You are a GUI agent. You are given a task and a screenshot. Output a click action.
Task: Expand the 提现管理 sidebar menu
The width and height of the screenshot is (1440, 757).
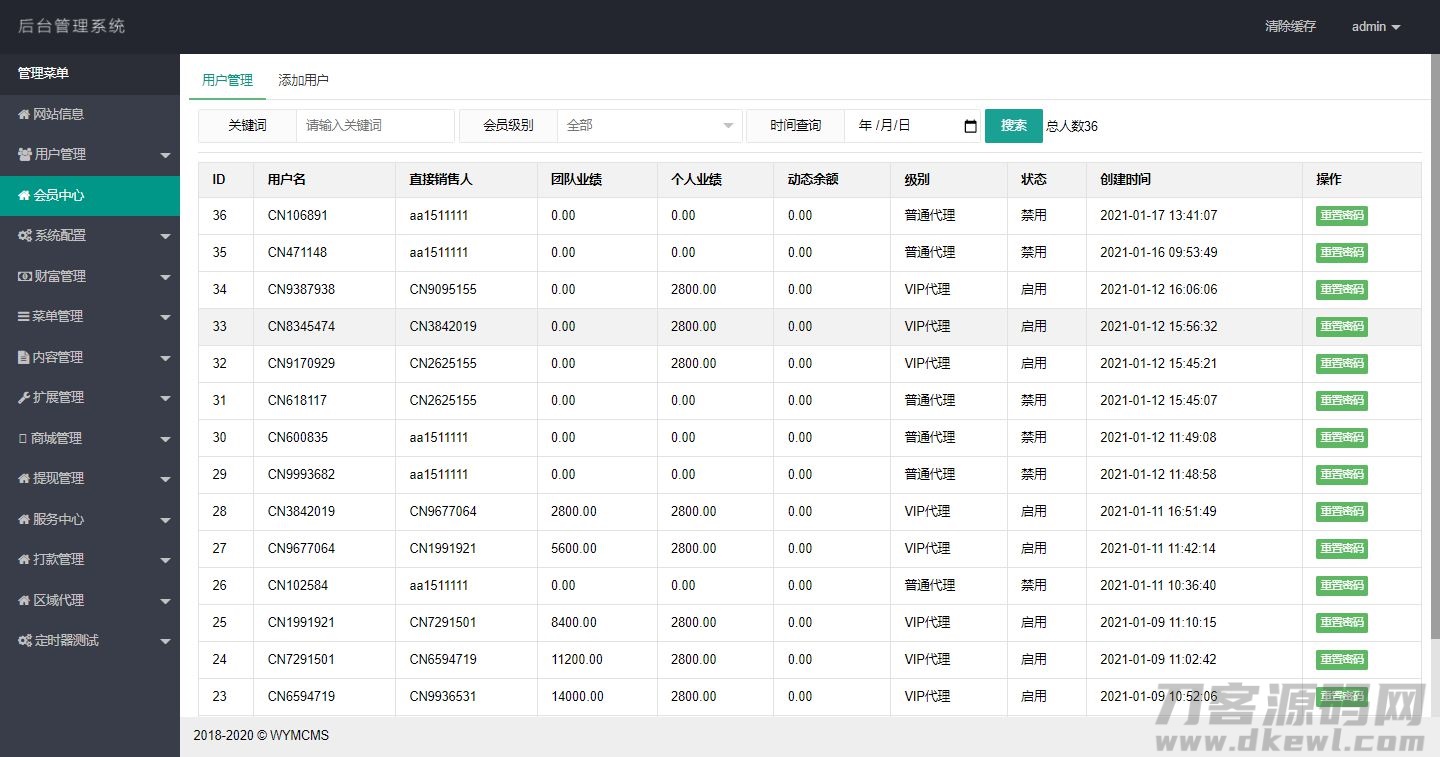click(x=90, y=478)
